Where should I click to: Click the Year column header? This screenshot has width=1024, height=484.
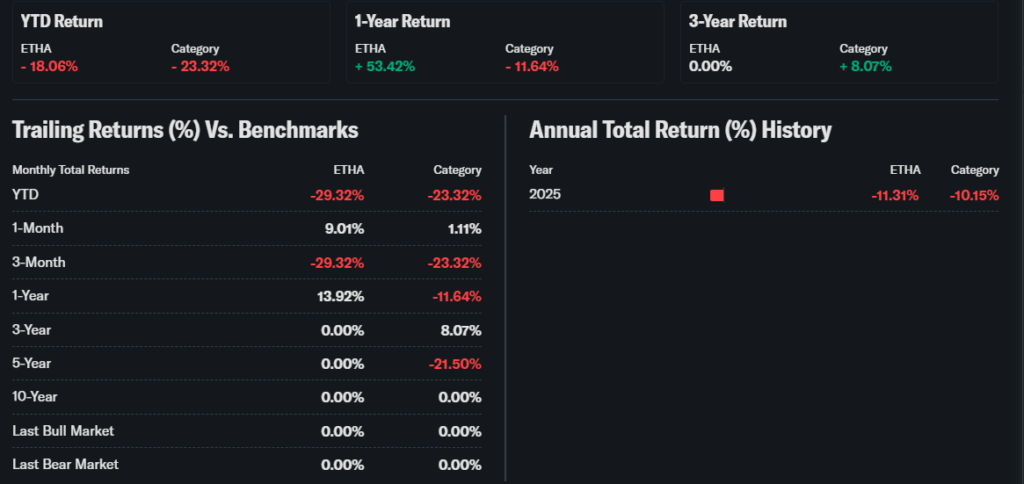(x=541, y=170)
